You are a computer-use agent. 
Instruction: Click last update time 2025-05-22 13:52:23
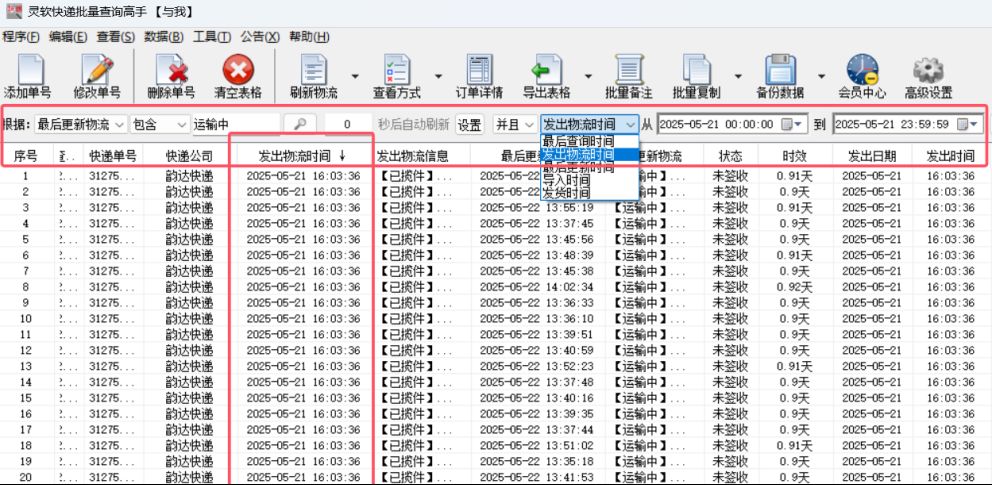click(536, 366)
